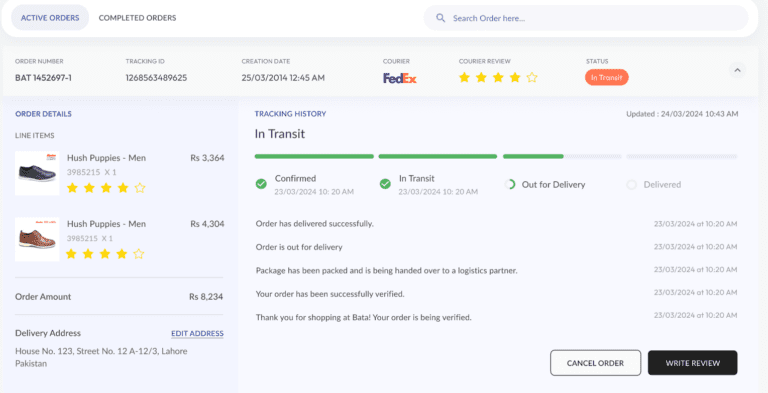Rate courier four stars
Screen dimensions: 768x393
[x=515, y=77]
